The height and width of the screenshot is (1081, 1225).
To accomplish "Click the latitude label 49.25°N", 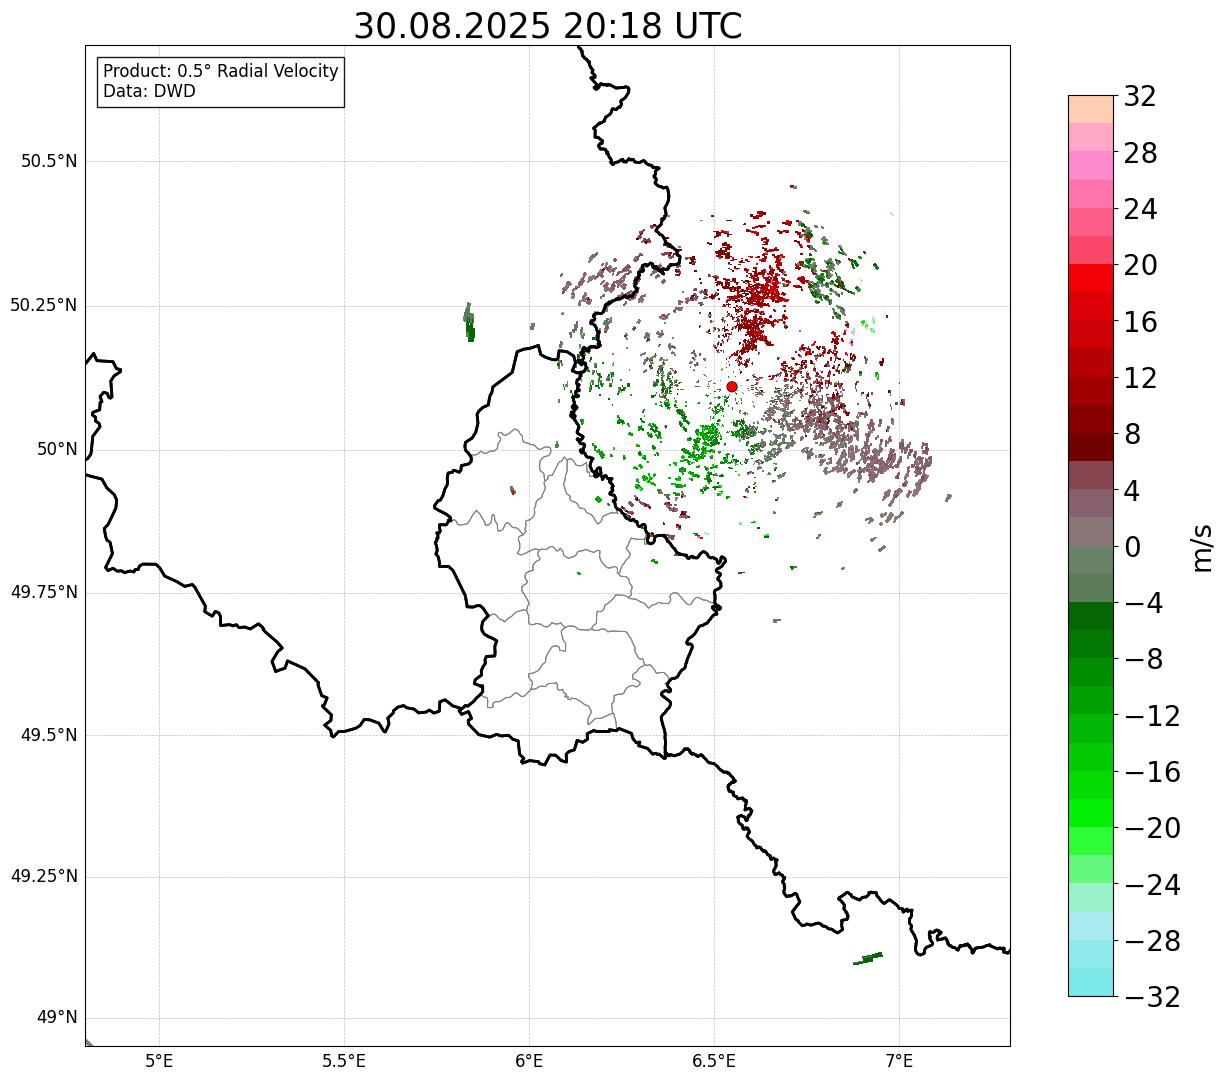I will pos(44,876).
